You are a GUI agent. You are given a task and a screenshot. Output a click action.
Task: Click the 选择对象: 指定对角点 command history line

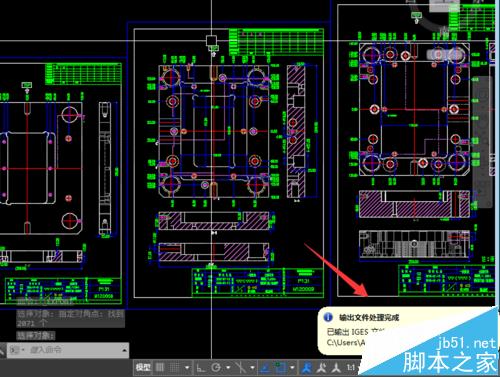70,318
